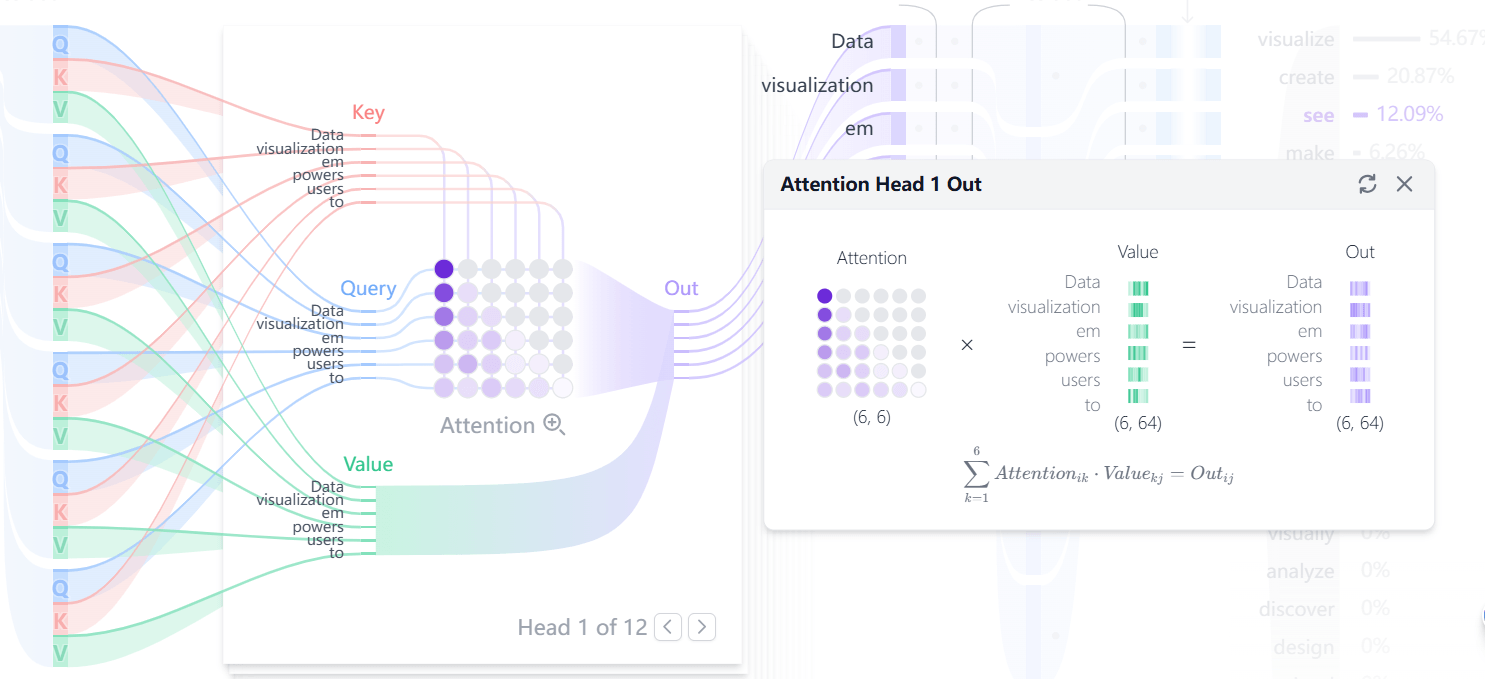Select the 'see' 12.09% prediction token
Viewport: 1485px width, 679px height.
(x=1319, y=115)
